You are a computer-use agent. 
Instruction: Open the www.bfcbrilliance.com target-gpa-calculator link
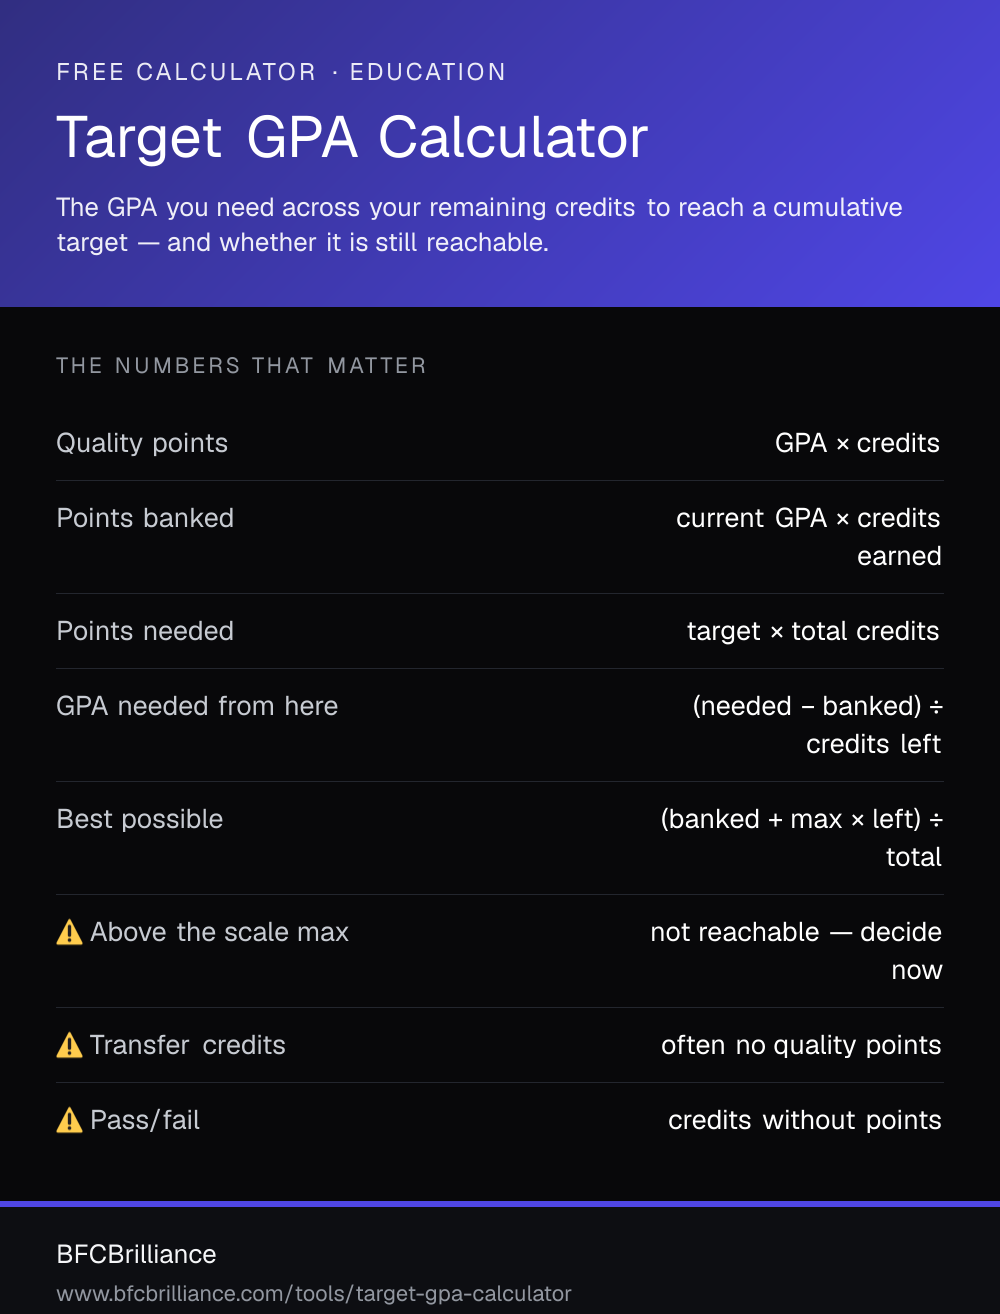314,1294
